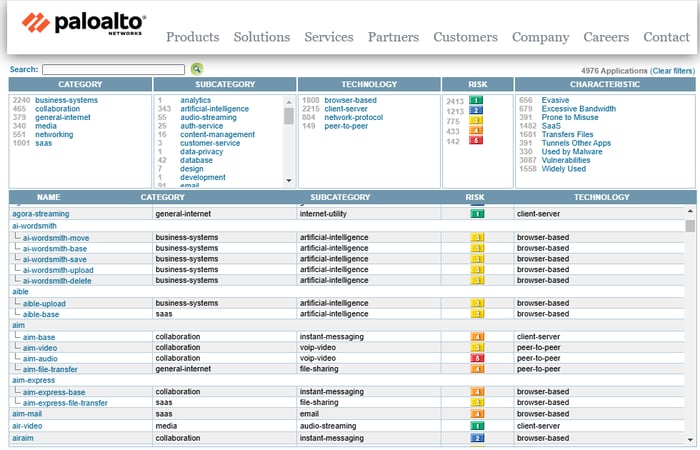The width and height of the screenshot is (700, 450).
Task: Click subcategory list scroll down arrow
Action: 289,180
